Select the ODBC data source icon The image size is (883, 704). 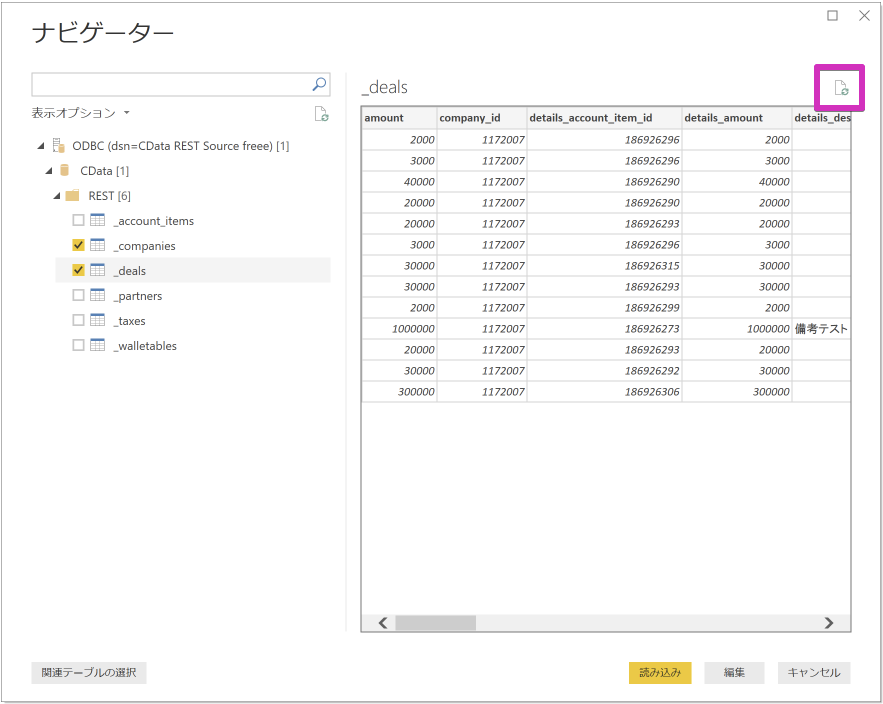pos(56,144)
